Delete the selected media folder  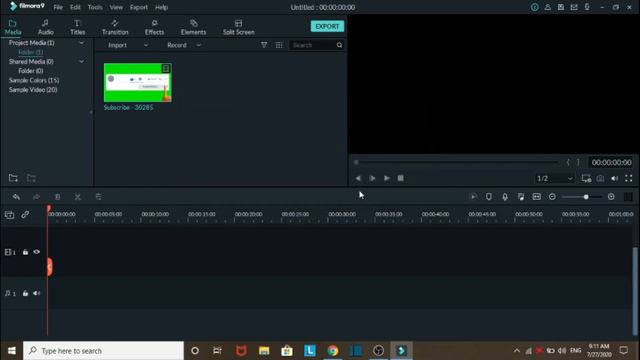coord(31,178)
